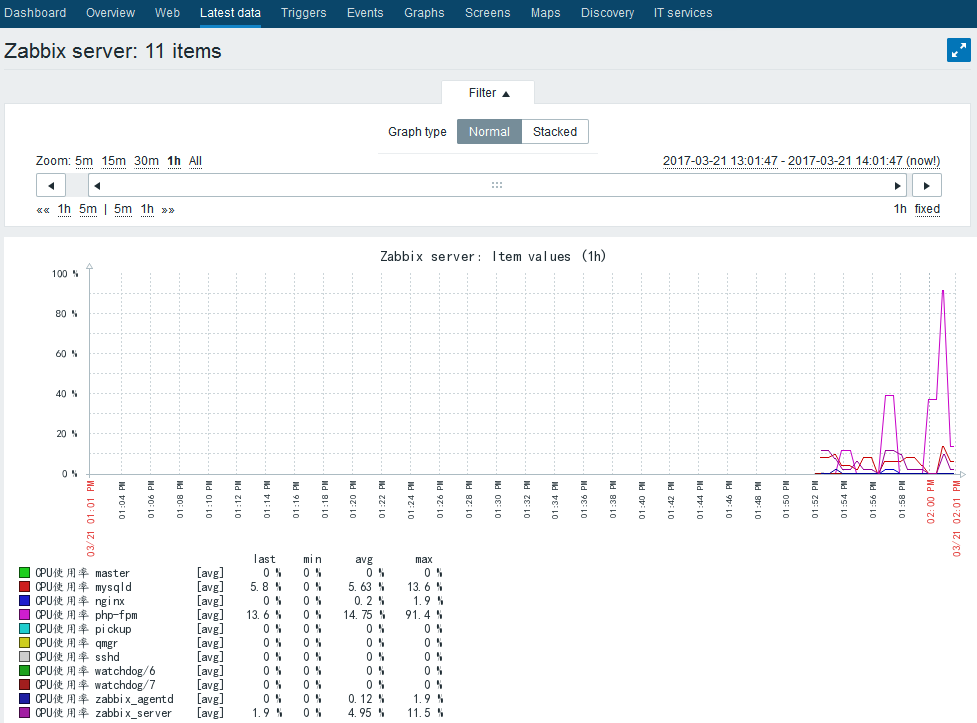Click the blue nginx legend swatch

click(24, 600)
